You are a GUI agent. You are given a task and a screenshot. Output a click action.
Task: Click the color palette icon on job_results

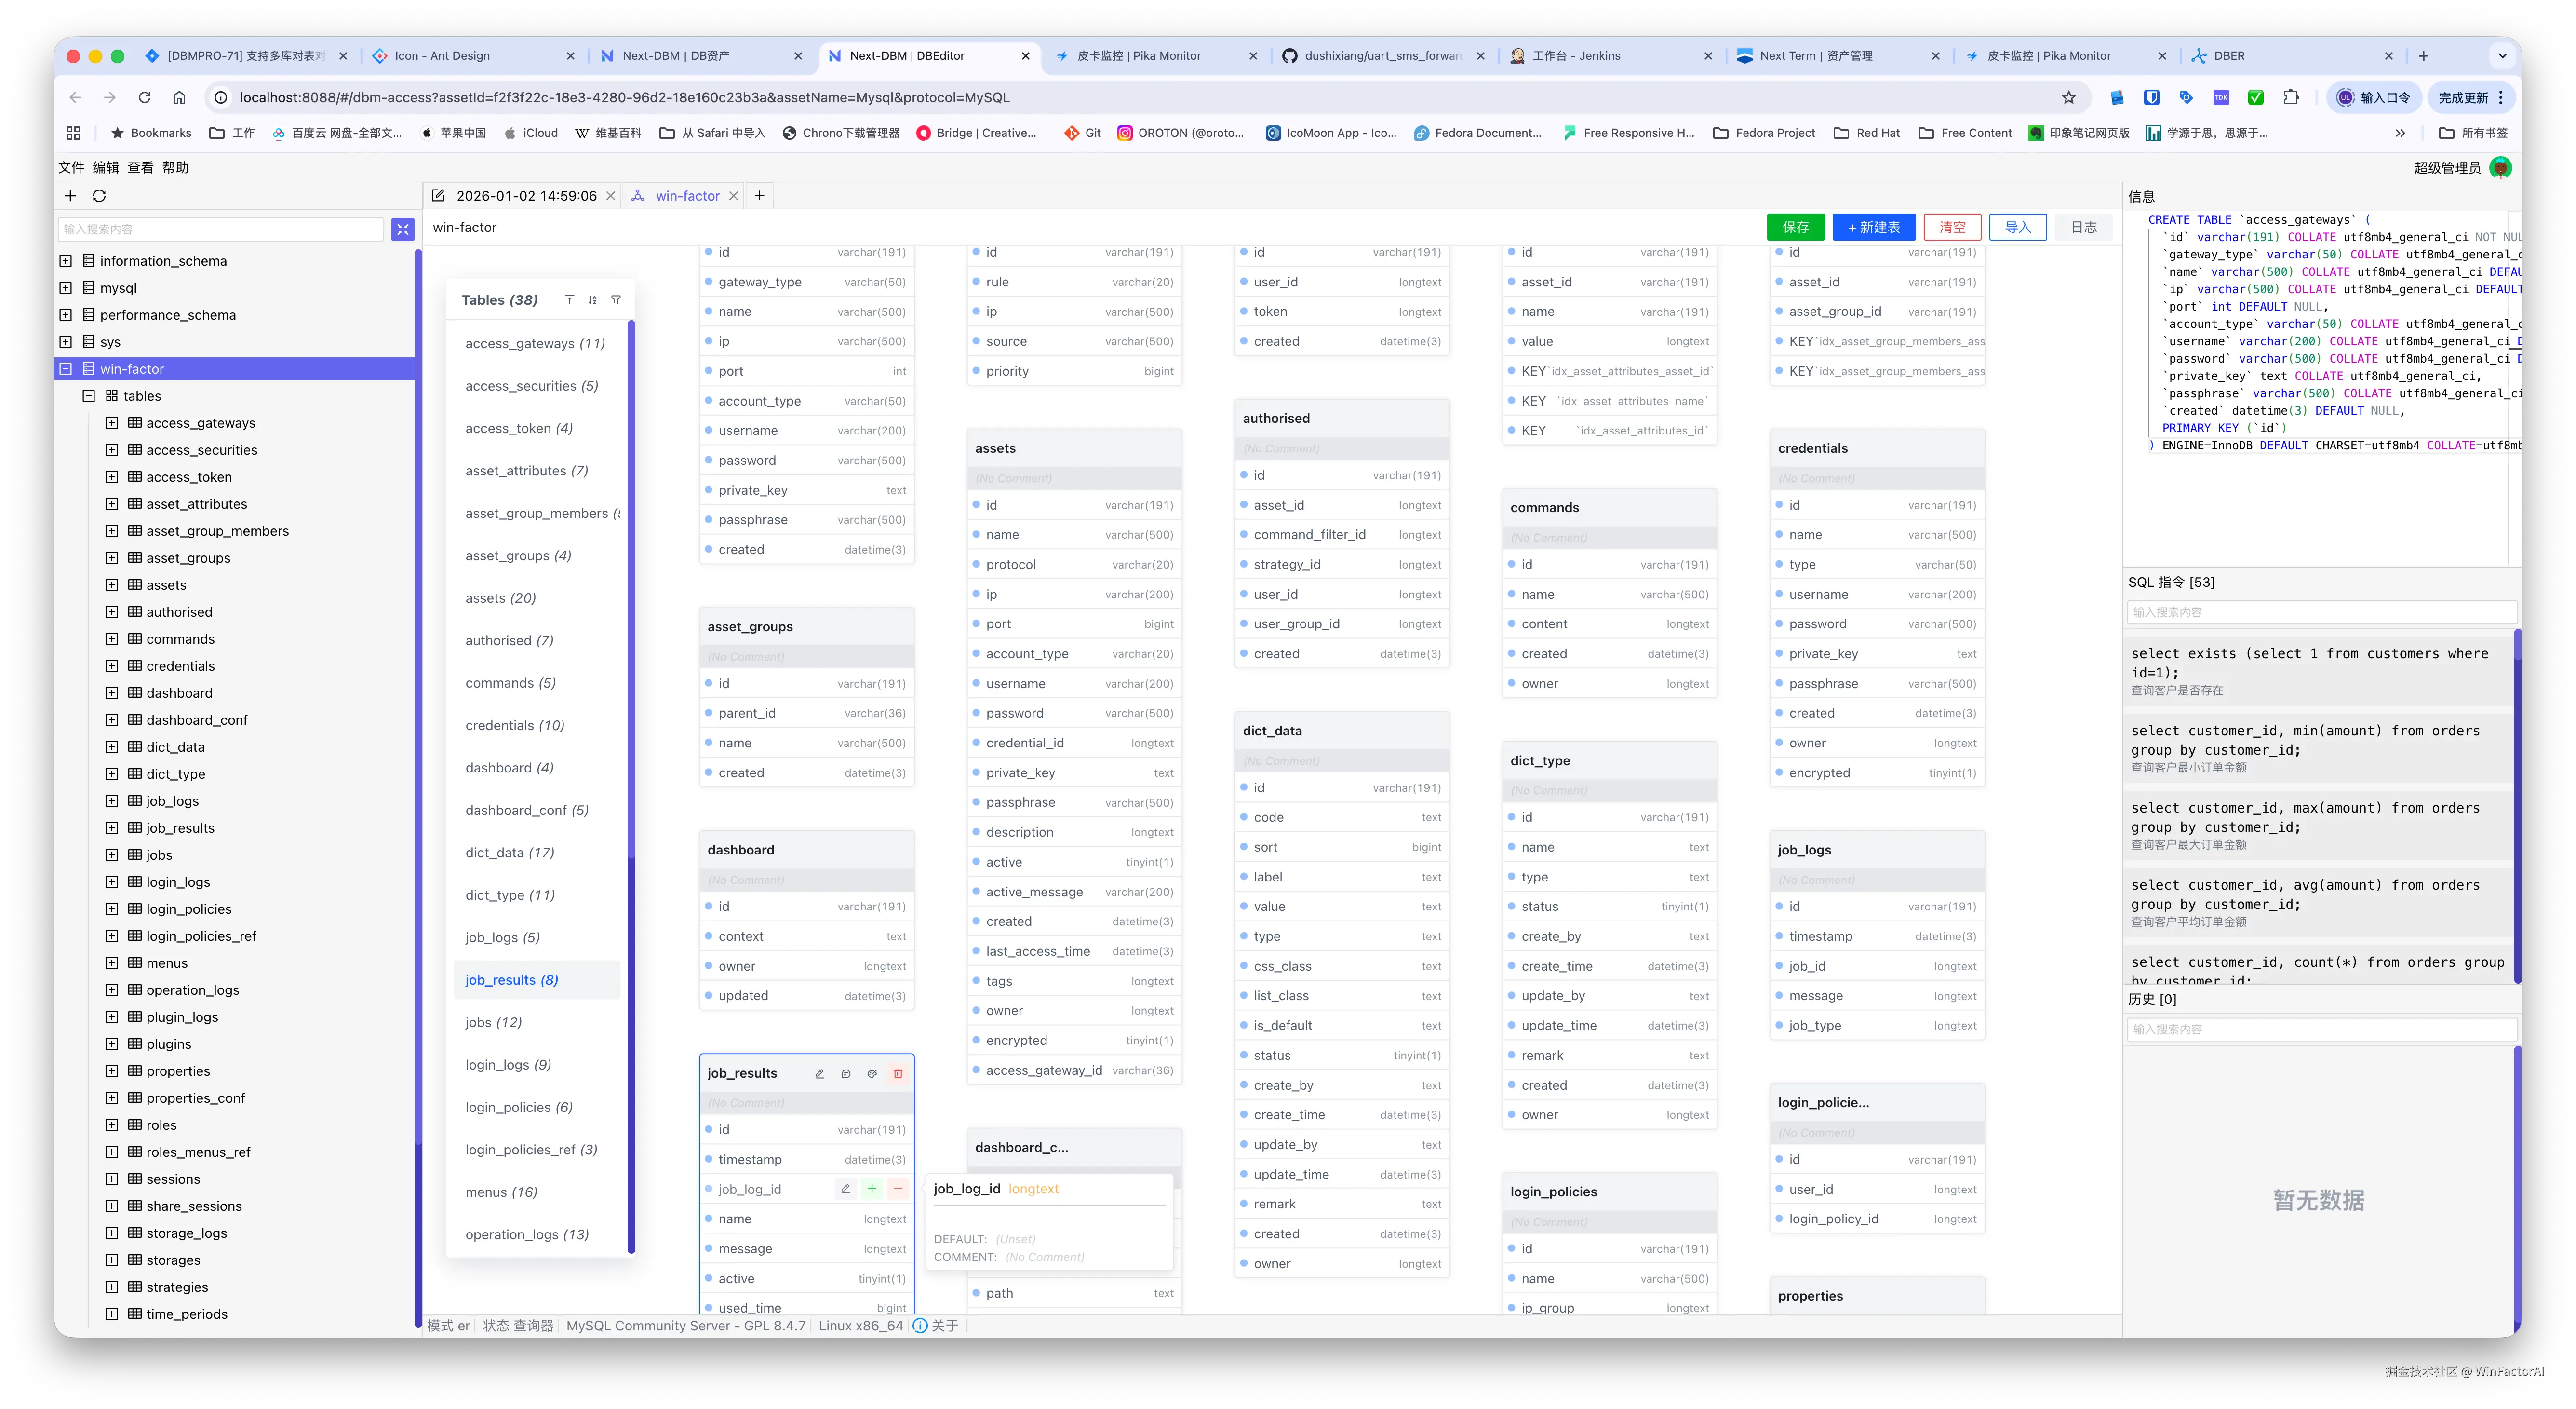[x=872, y=1073]
